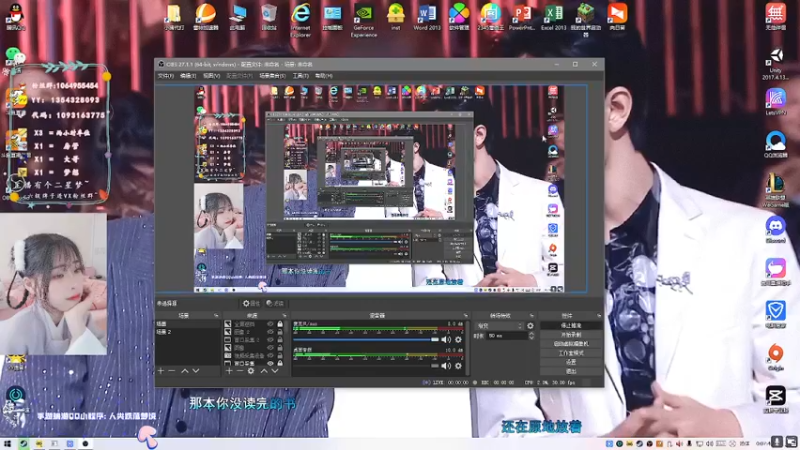Undock the 场景 panel with its header icon
This screenshot has width=800, height=450.
[216, 316]
